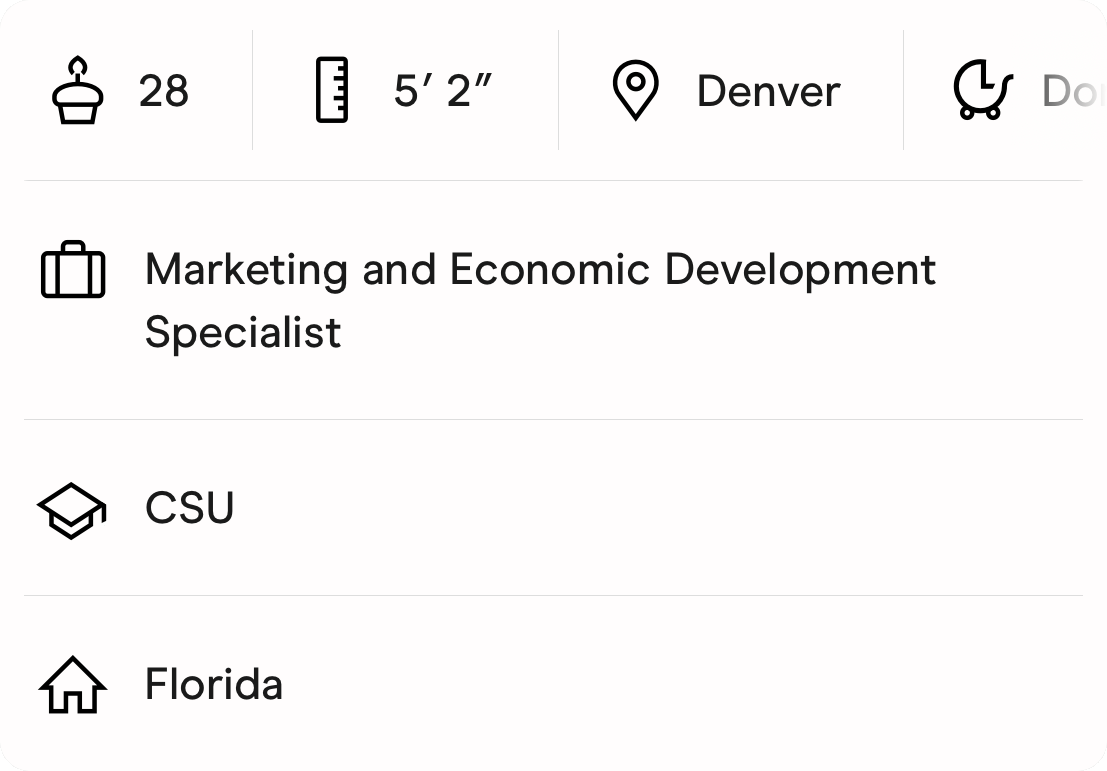The height and width of the screenshot is (771, 1107).
Task: Click the word Development in the job title
Action: pyautogui.click(x=800, y=270)
